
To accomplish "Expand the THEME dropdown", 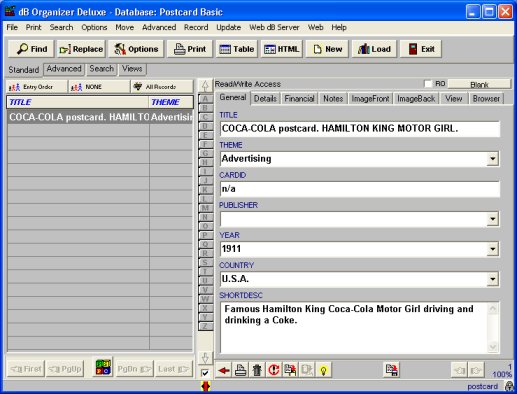I will click(x=492, y=159).
